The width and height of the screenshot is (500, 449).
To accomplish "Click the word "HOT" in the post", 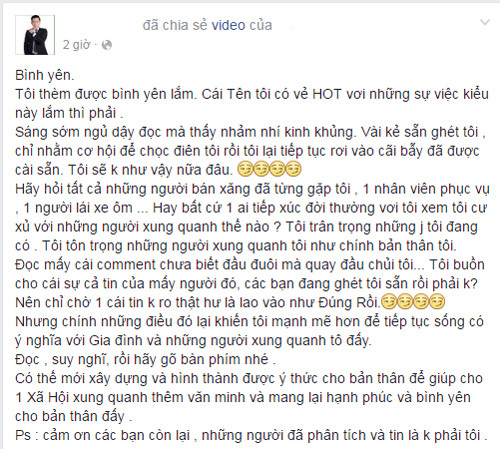I will (x=327, y=94).
